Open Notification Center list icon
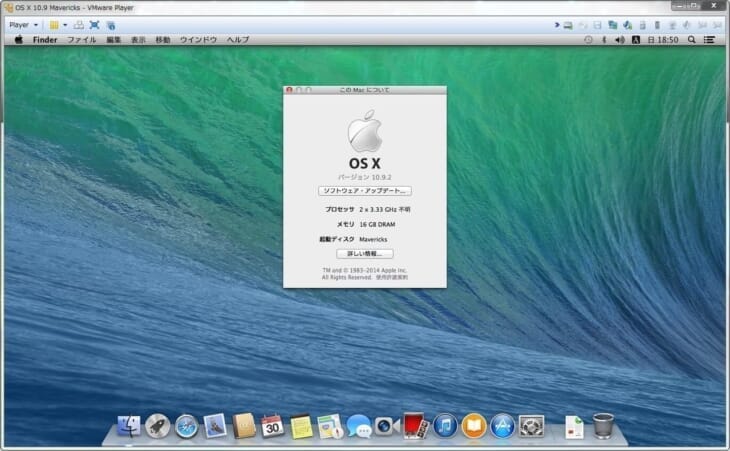Viewport: 730px width, 451px height. click(x=709, y=40)
